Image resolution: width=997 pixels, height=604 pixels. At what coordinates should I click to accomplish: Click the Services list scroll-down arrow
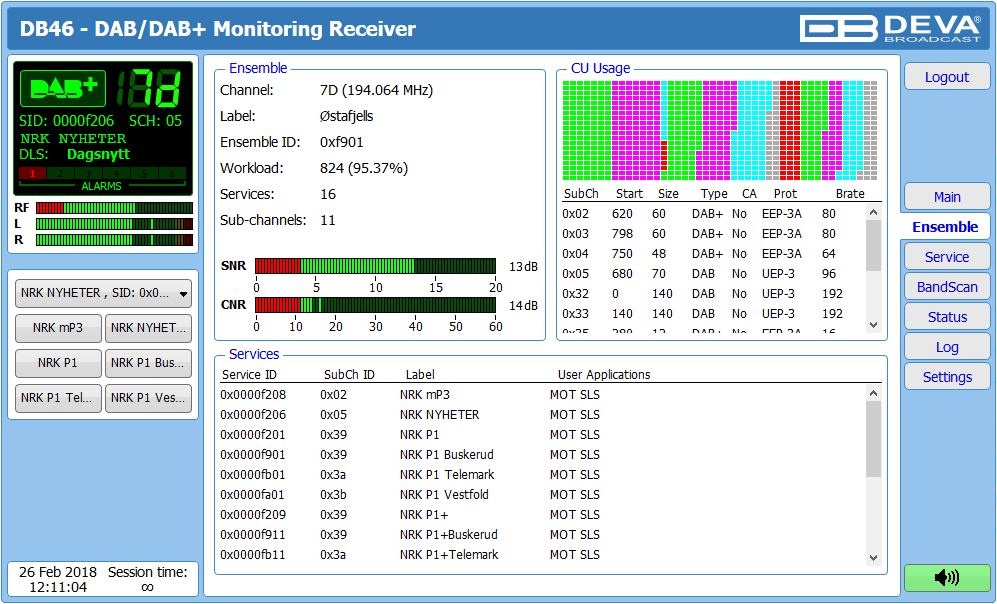[874, 558]
